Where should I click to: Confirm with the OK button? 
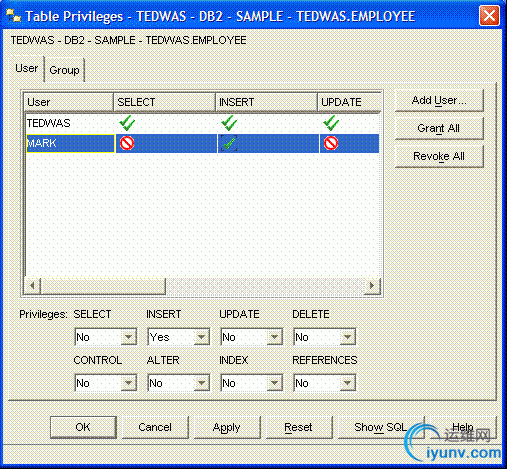tap(83, 427)
